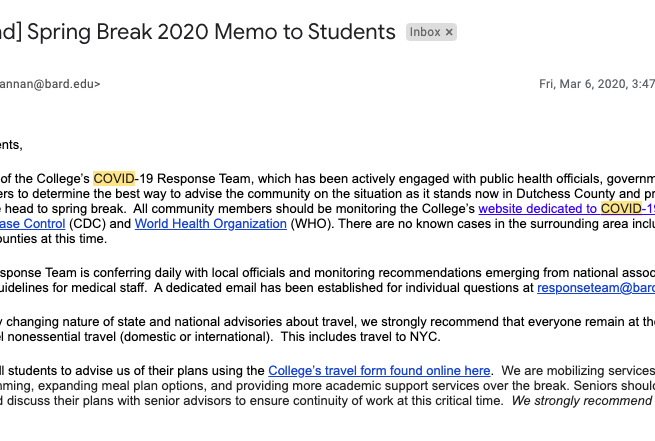Screen dimensions: 655x441
Task: Open the World Health Organization link
Action: click(210, 224)
